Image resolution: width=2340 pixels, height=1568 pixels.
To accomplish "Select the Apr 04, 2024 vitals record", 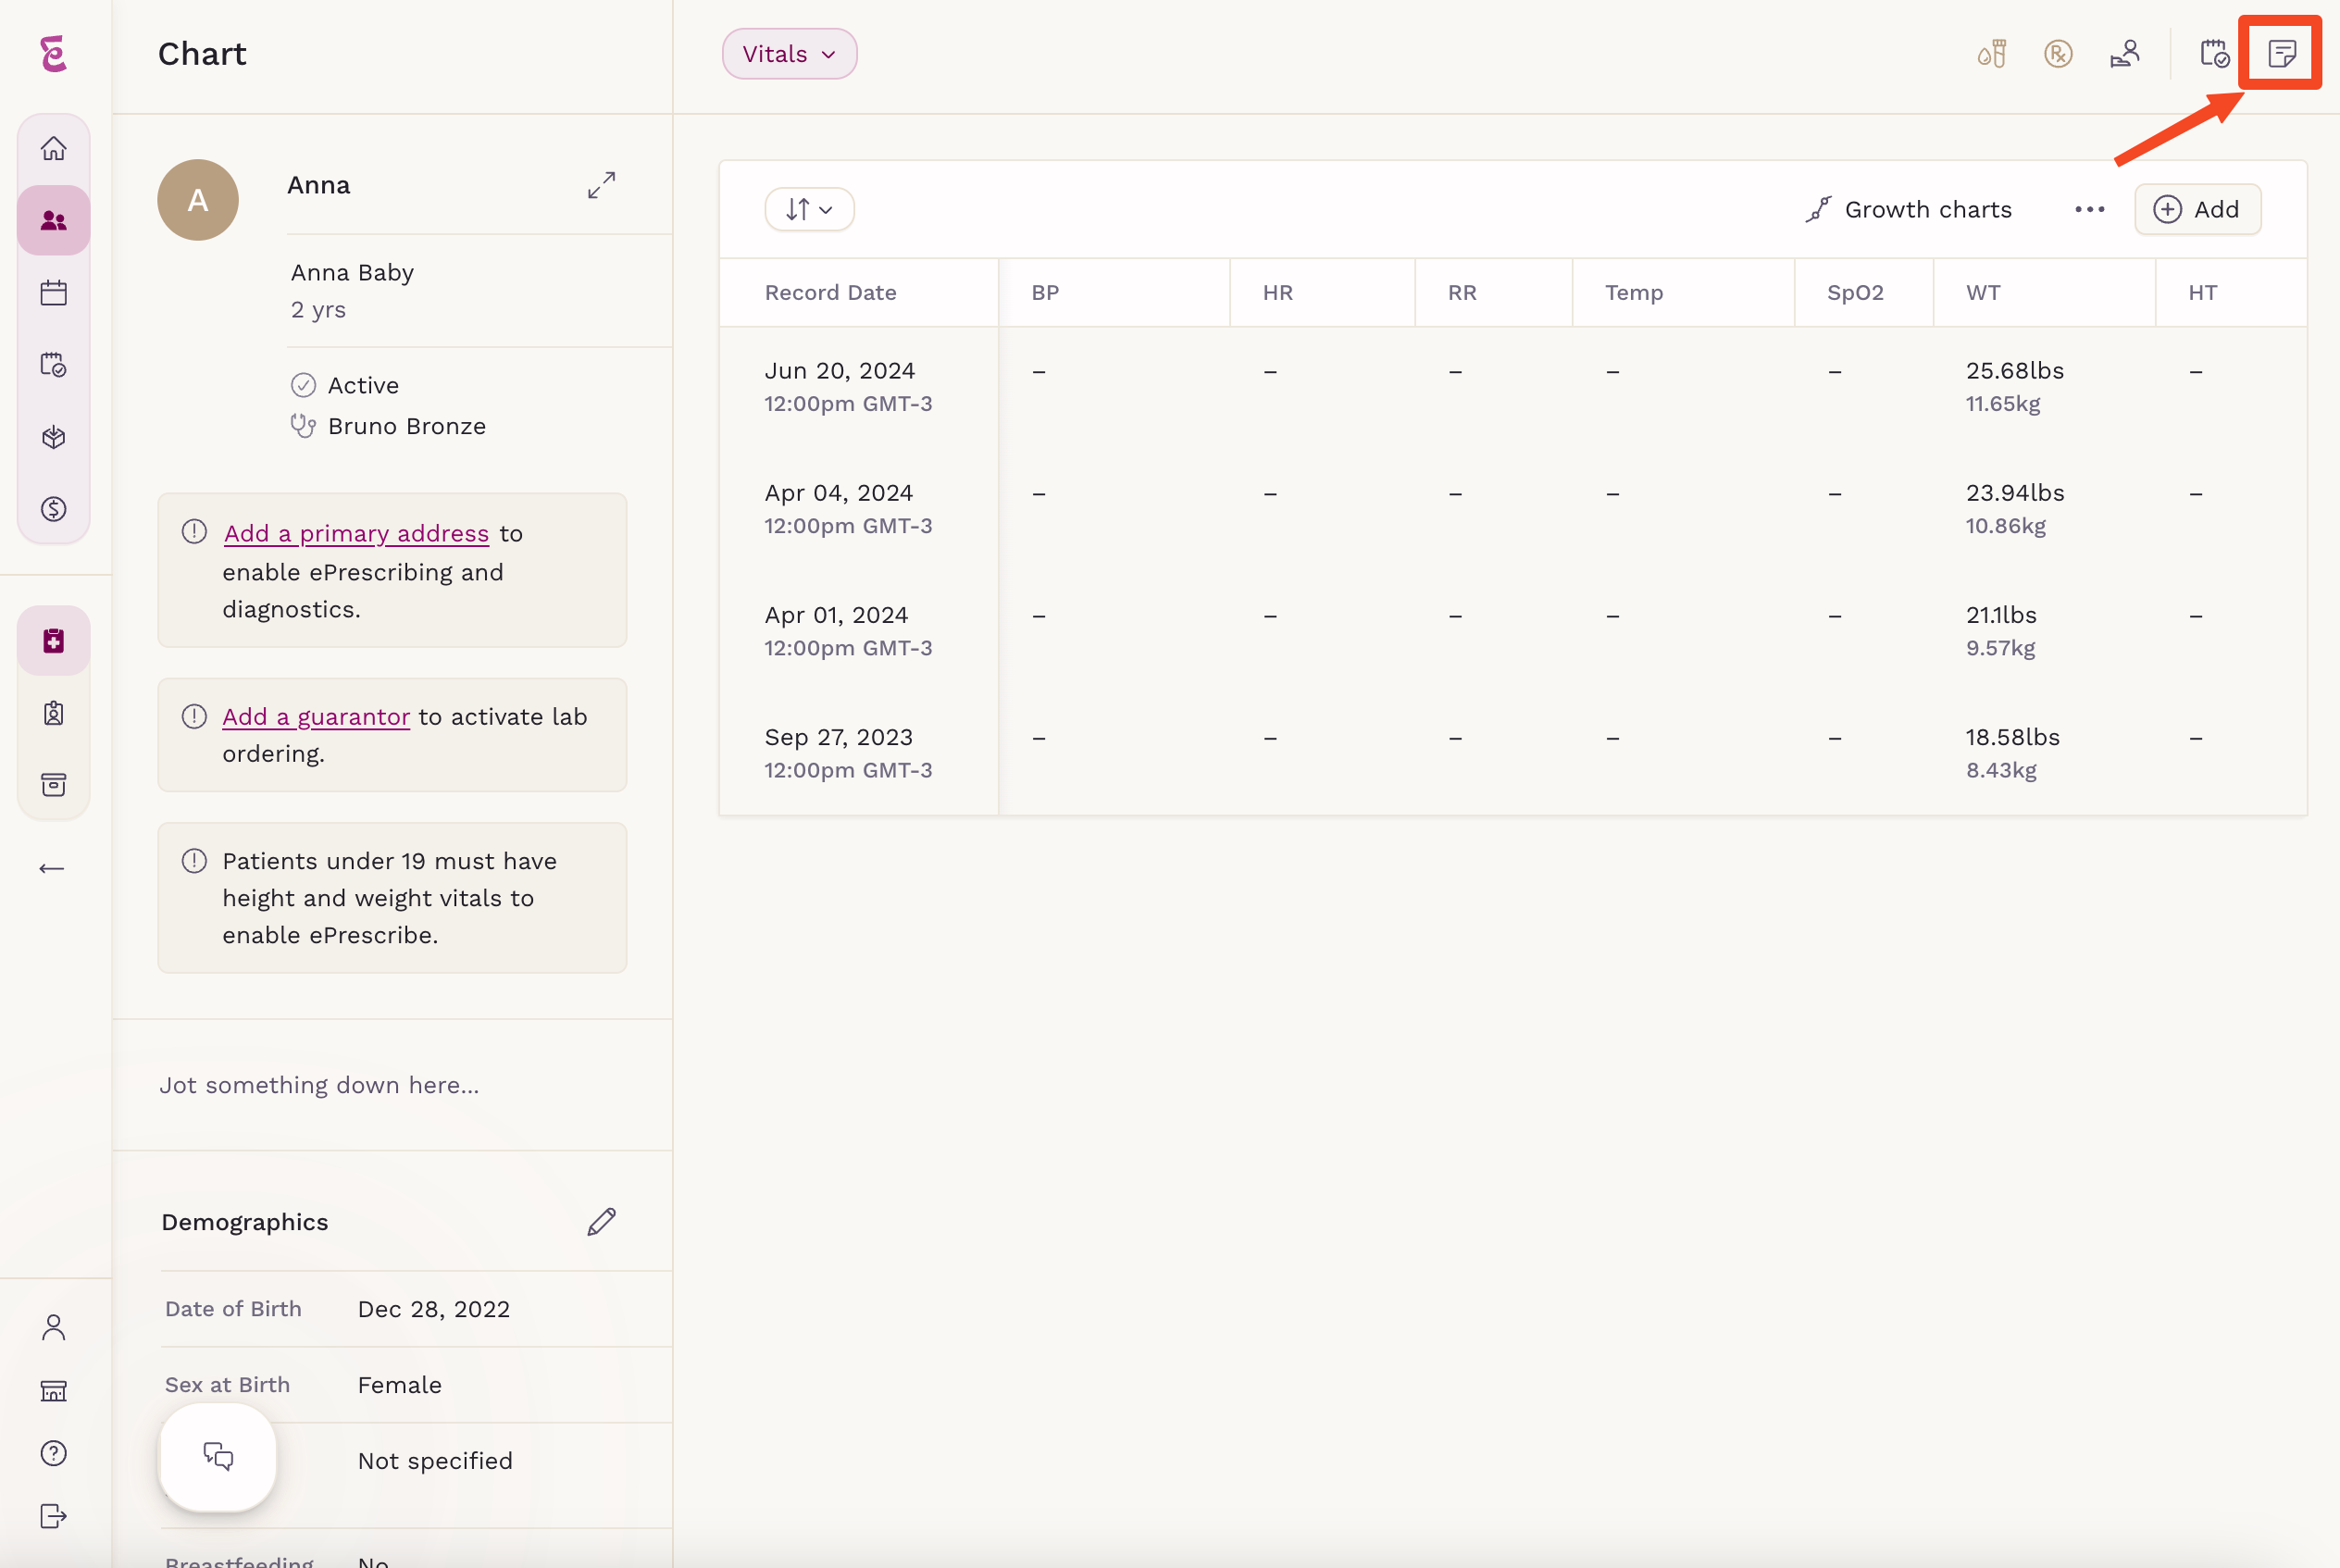I will [1513, 510].
